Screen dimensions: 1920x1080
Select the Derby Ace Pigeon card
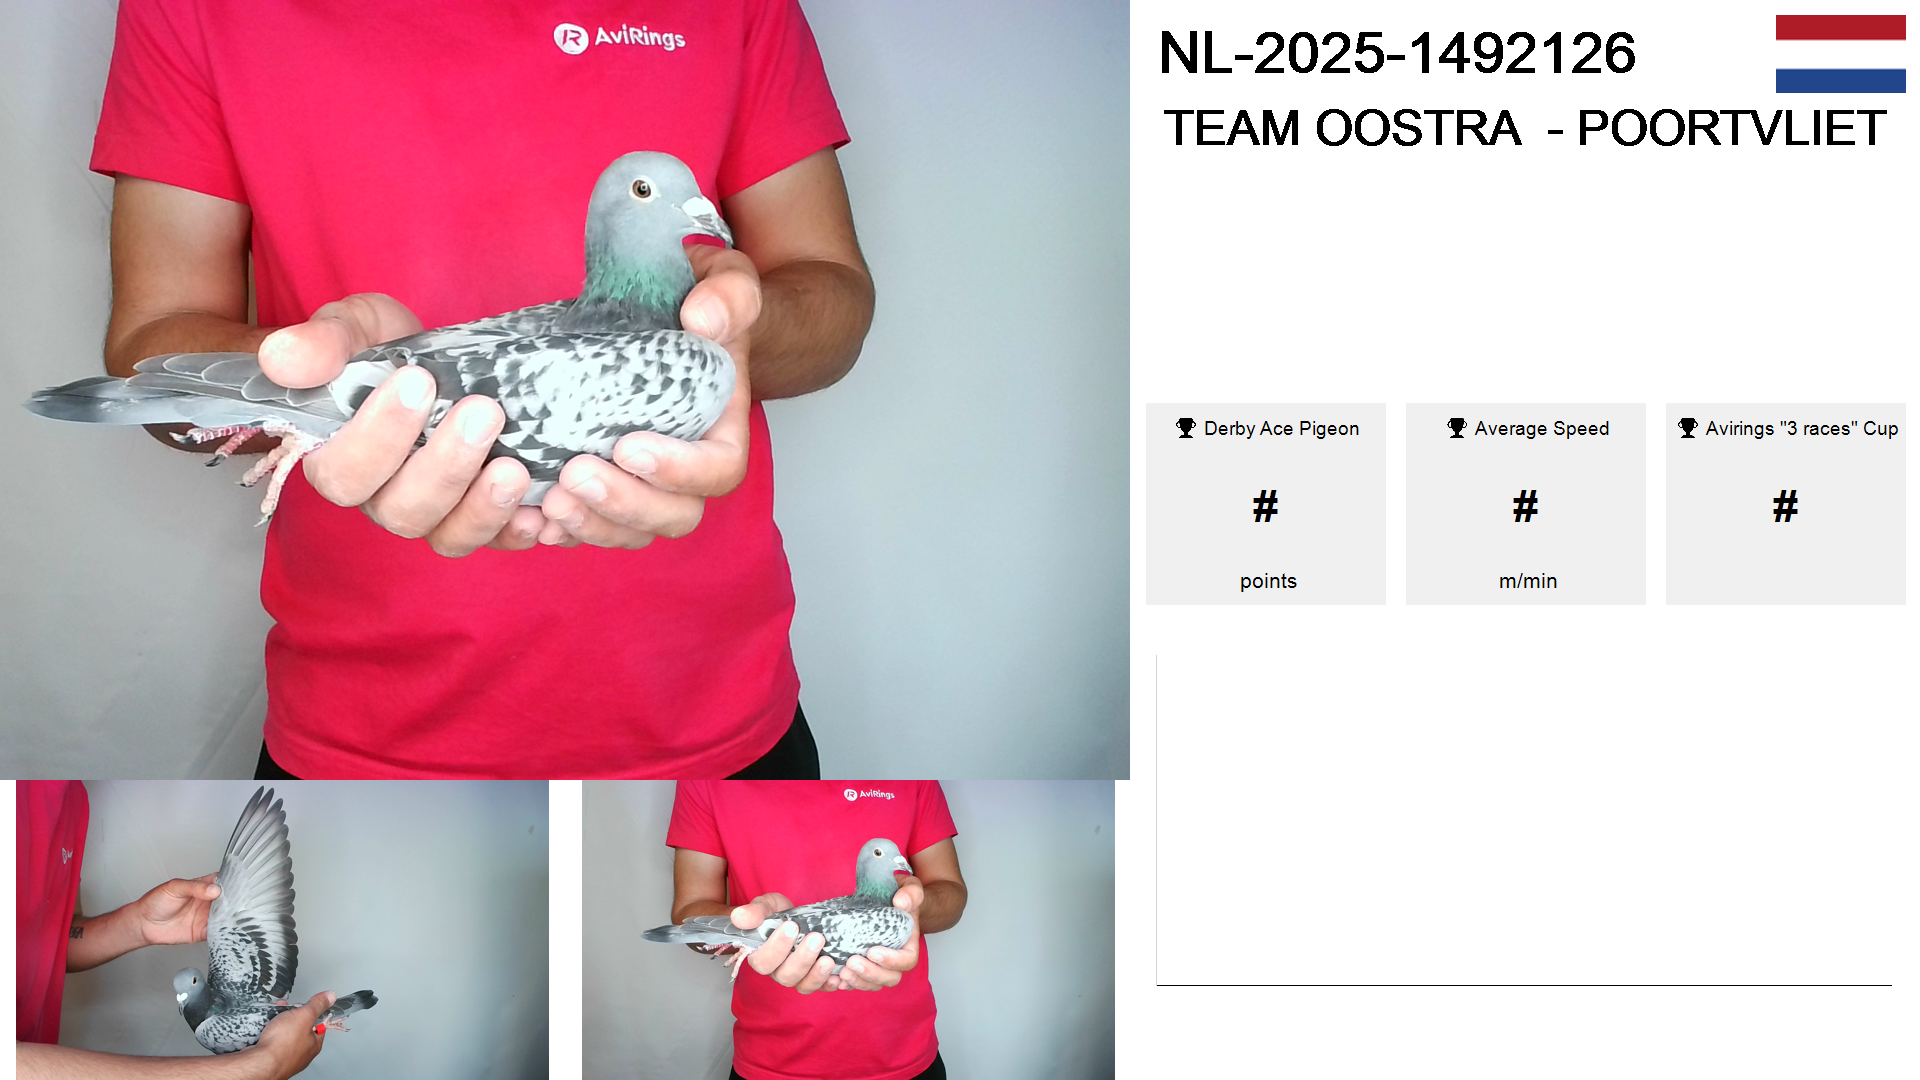[1266, 504]
